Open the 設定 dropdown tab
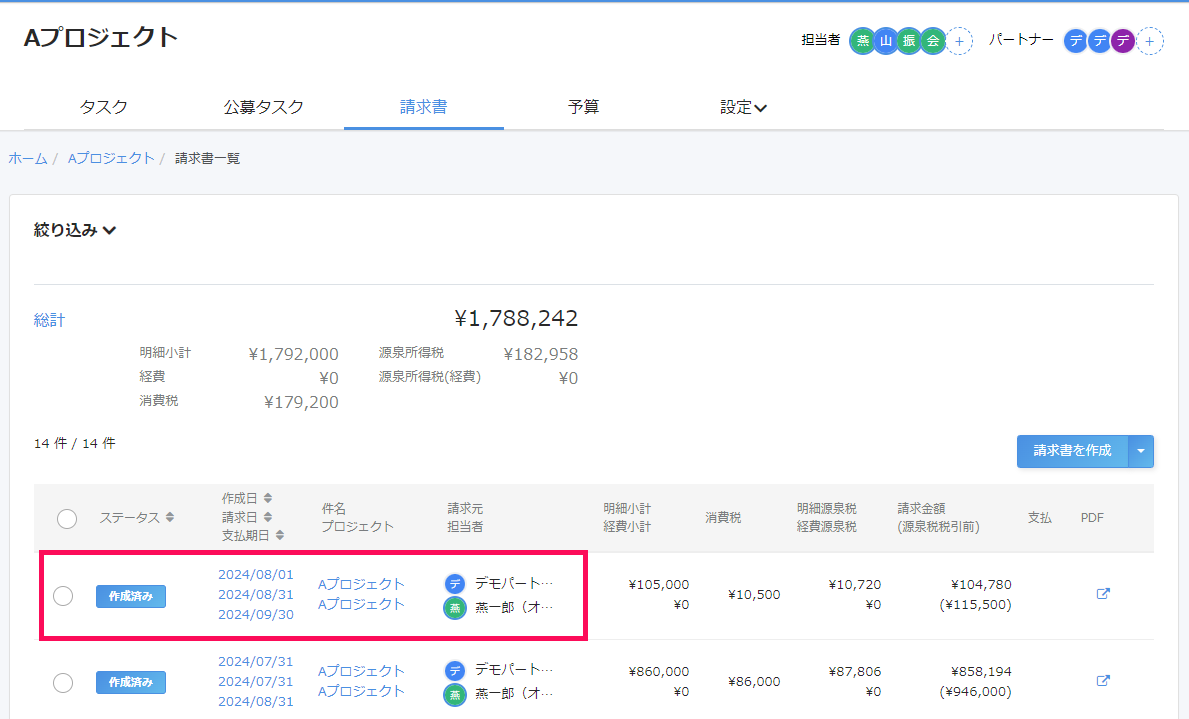The height and width of the screenshot is (719, 1189). (743, 107)
